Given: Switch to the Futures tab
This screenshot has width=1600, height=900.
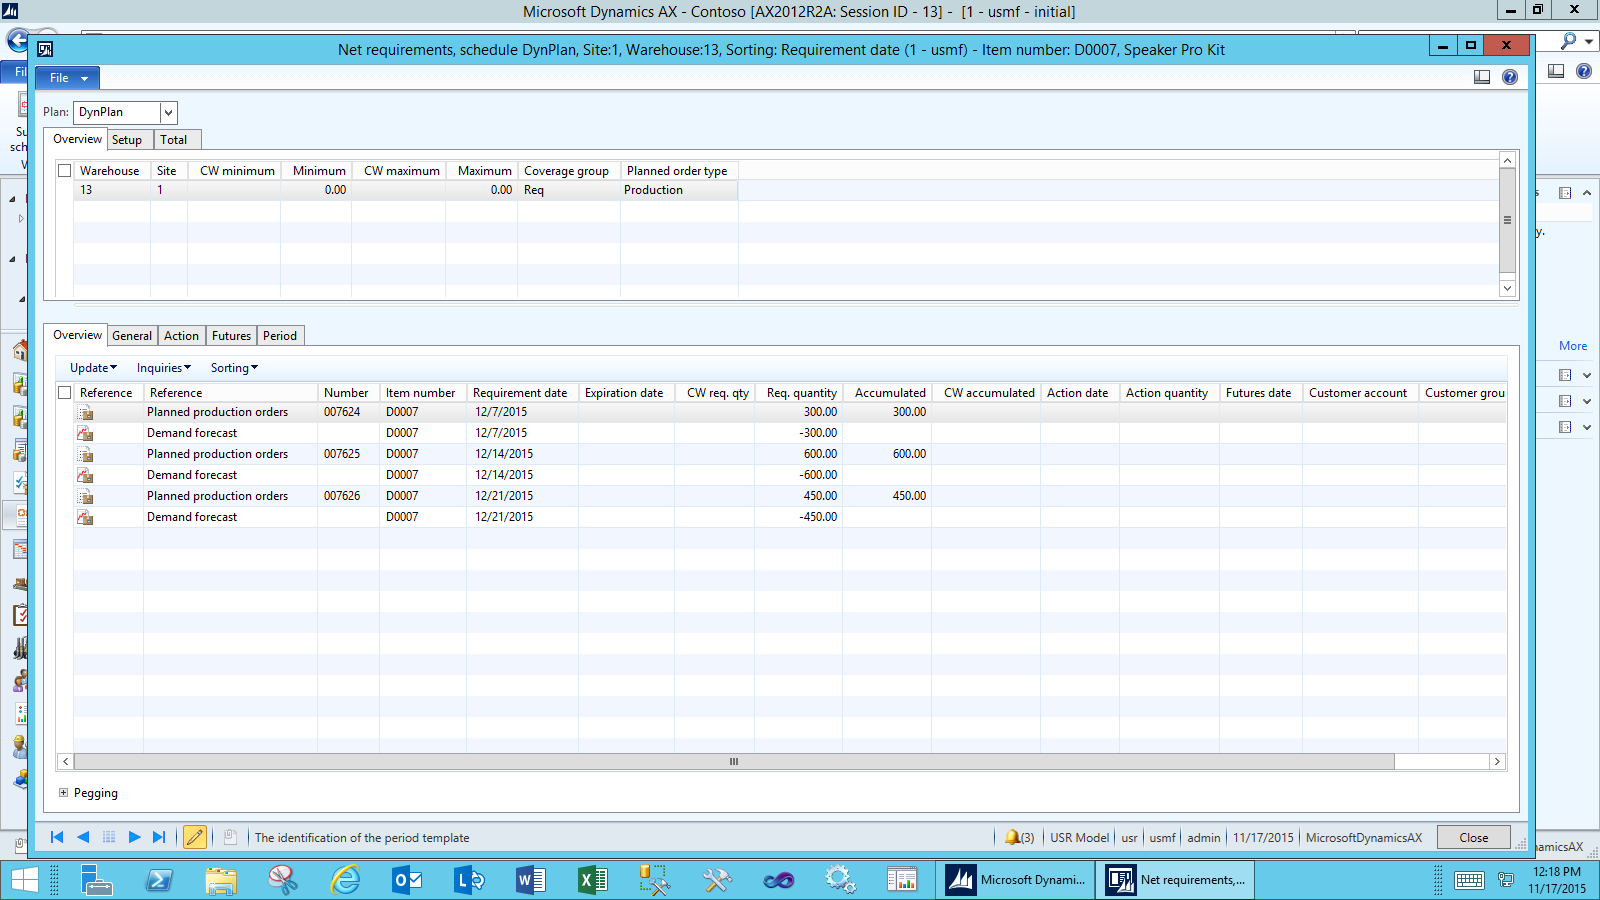Looking at the screenshot, I should tap(231, 336).
